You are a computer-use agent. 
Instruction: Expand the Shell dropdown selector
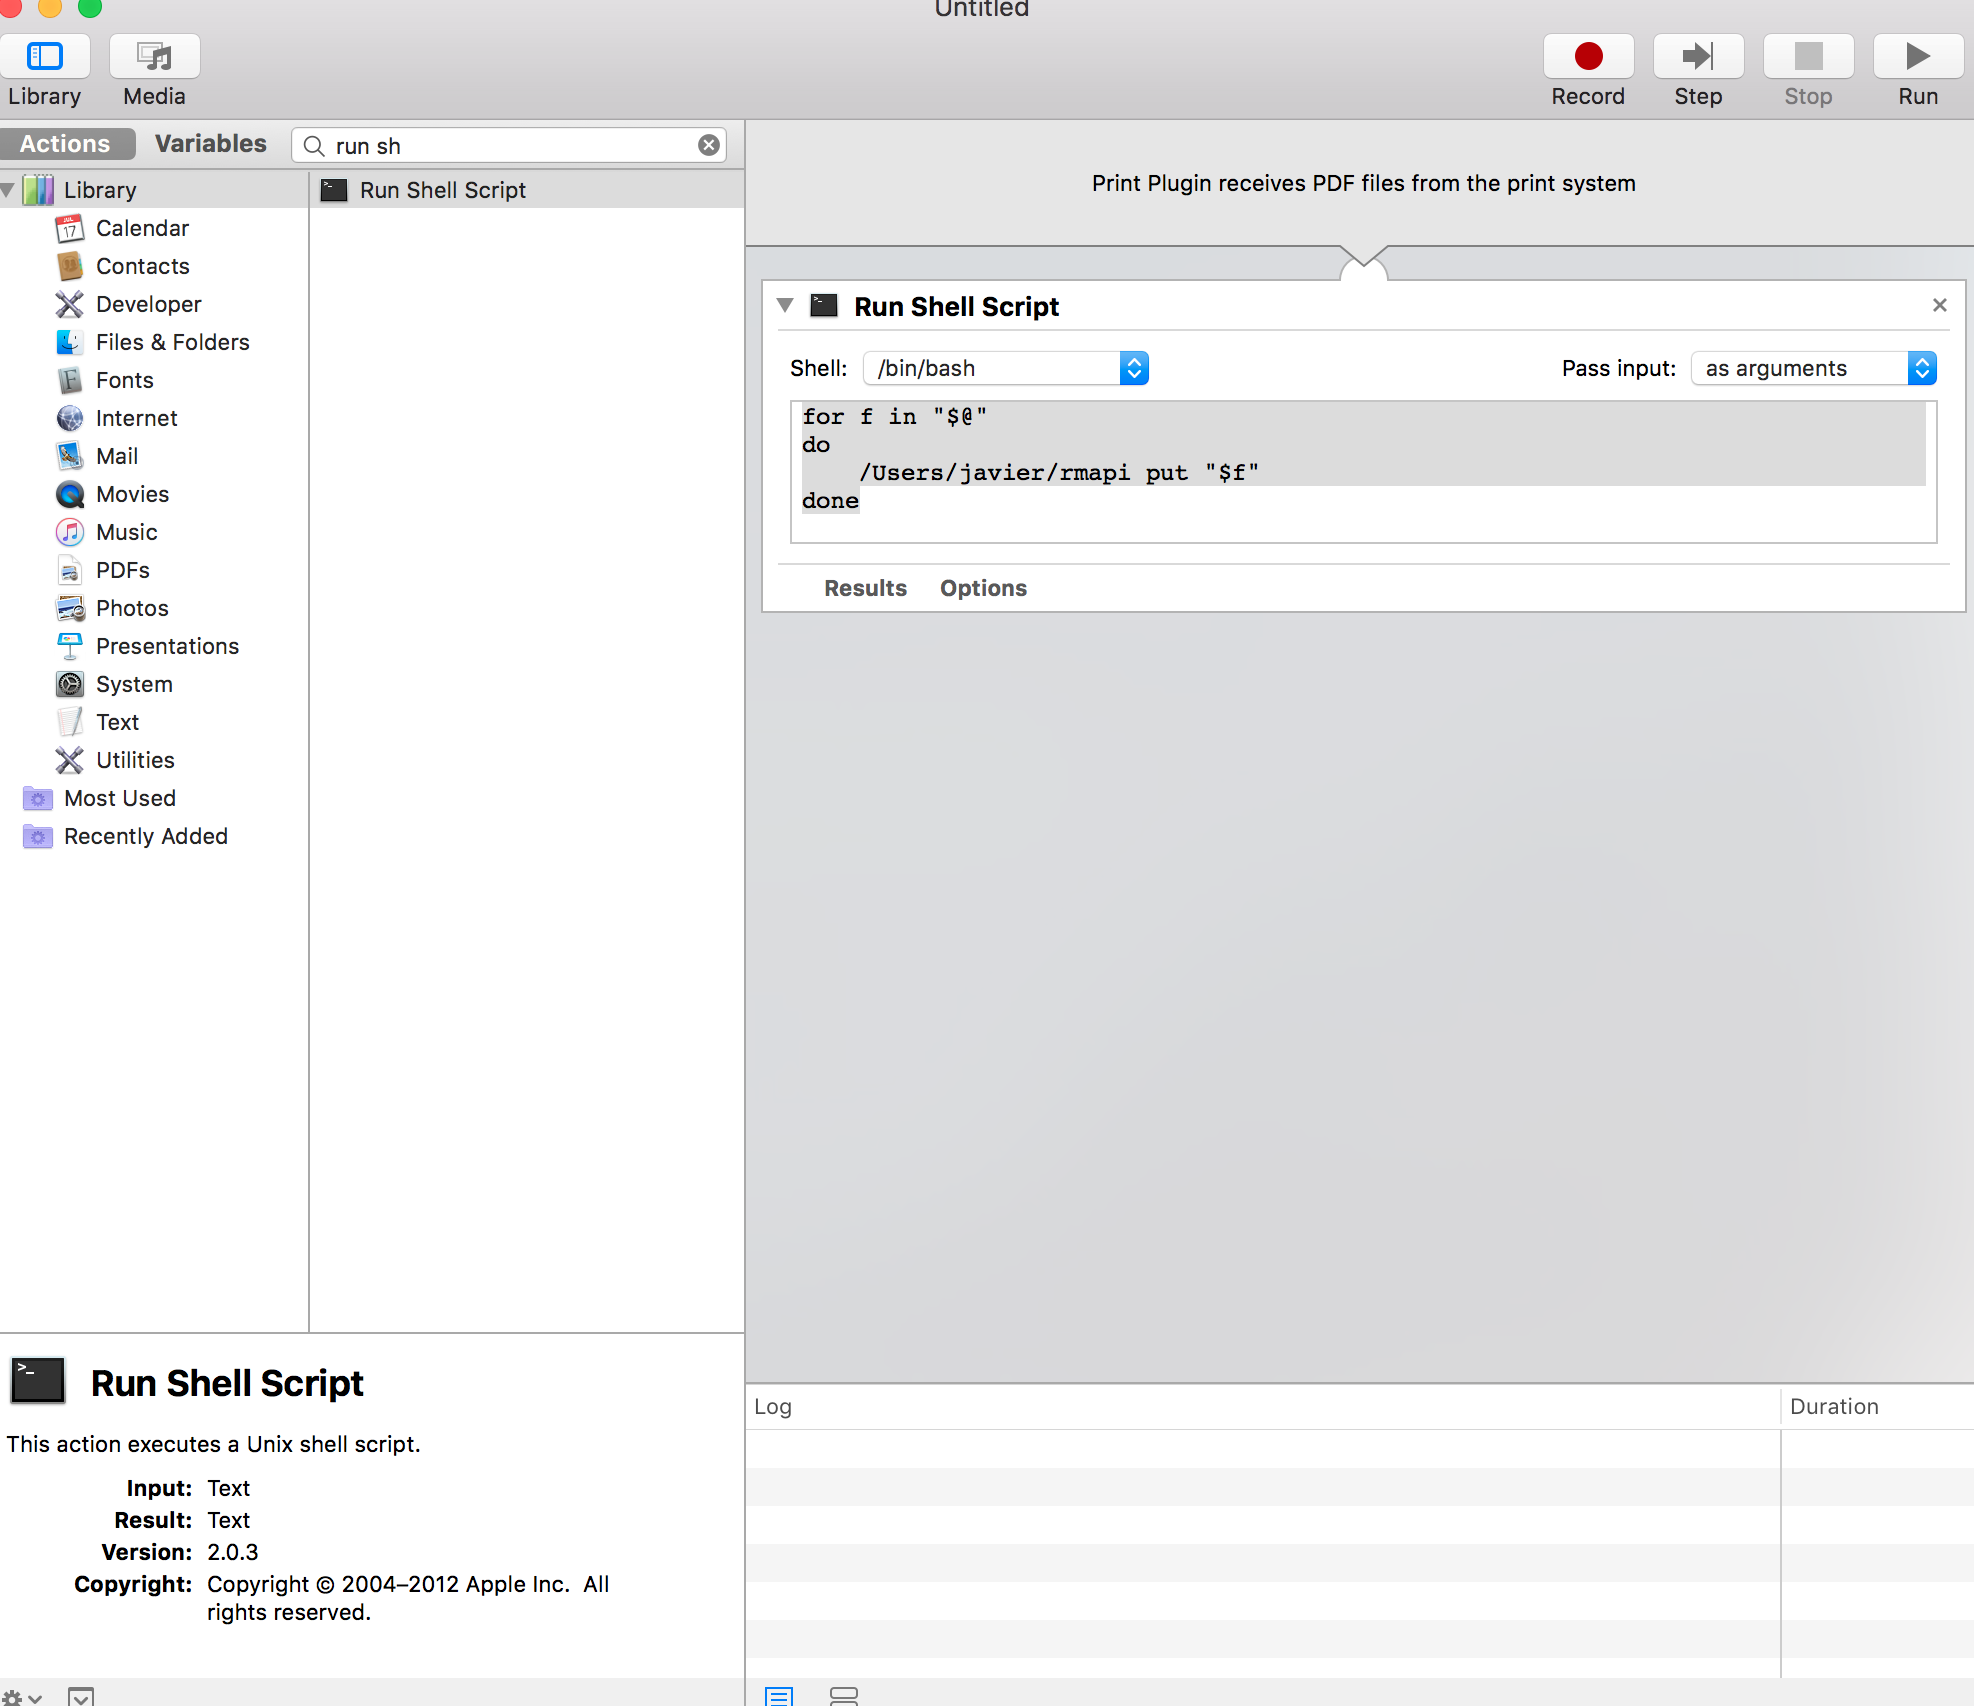pyautogui.click(x=1133, y=366)
